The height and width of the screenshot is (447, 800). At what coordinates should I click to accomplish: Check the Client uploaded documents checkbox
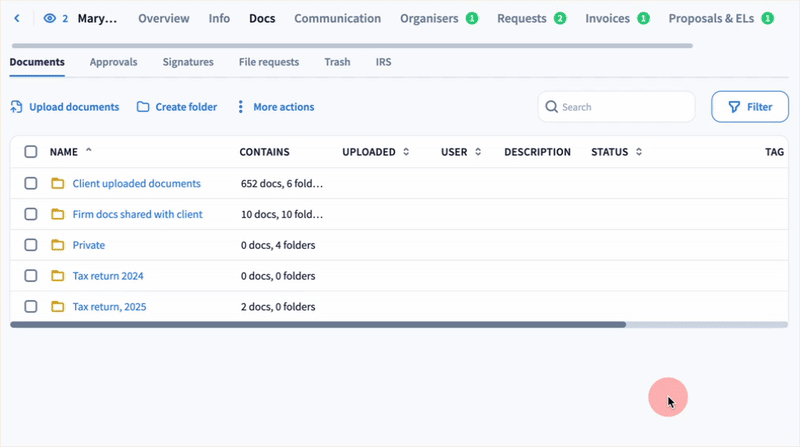pos(31,184)
